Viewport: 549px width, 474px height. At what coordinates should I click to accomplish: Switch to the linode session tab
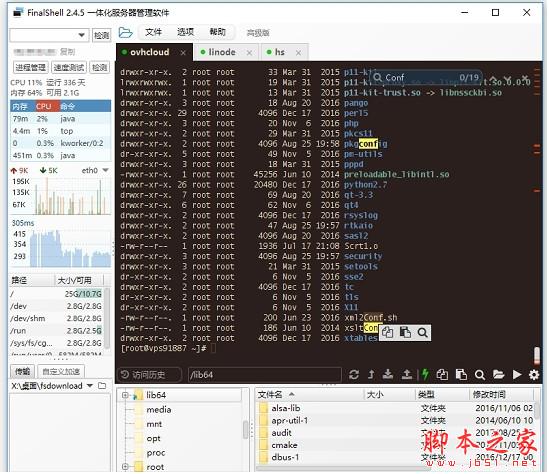(x=222, y=53)
